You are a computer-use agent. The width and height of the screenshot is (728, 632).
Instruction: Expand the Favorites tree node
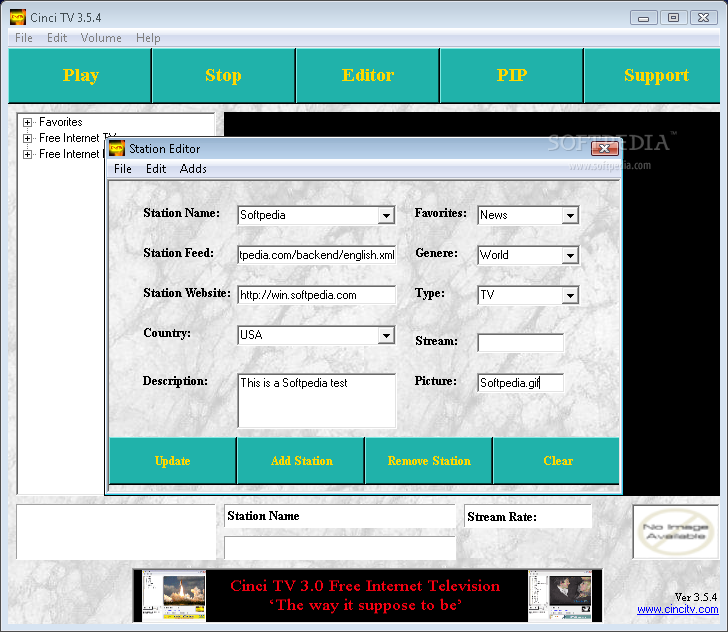[x=27, y=123]
